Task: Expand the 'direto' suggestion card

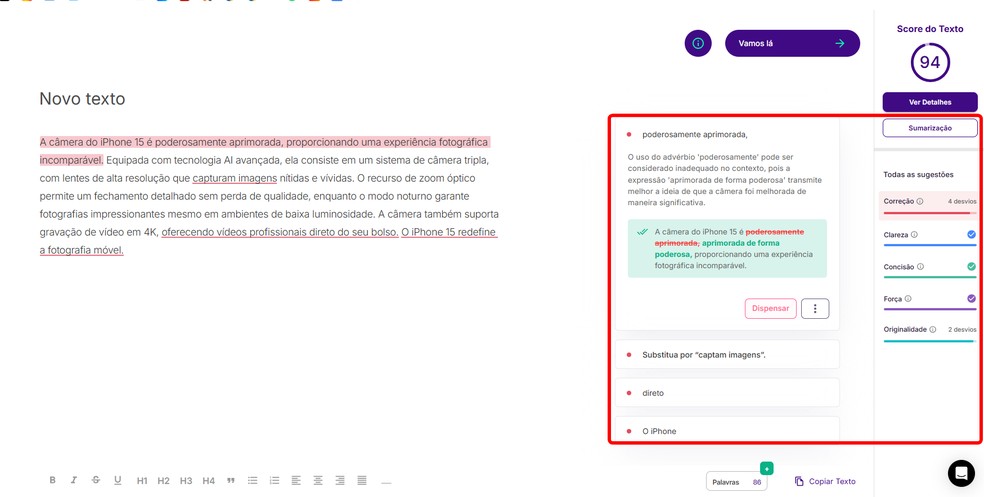Action: pos(727,393)
